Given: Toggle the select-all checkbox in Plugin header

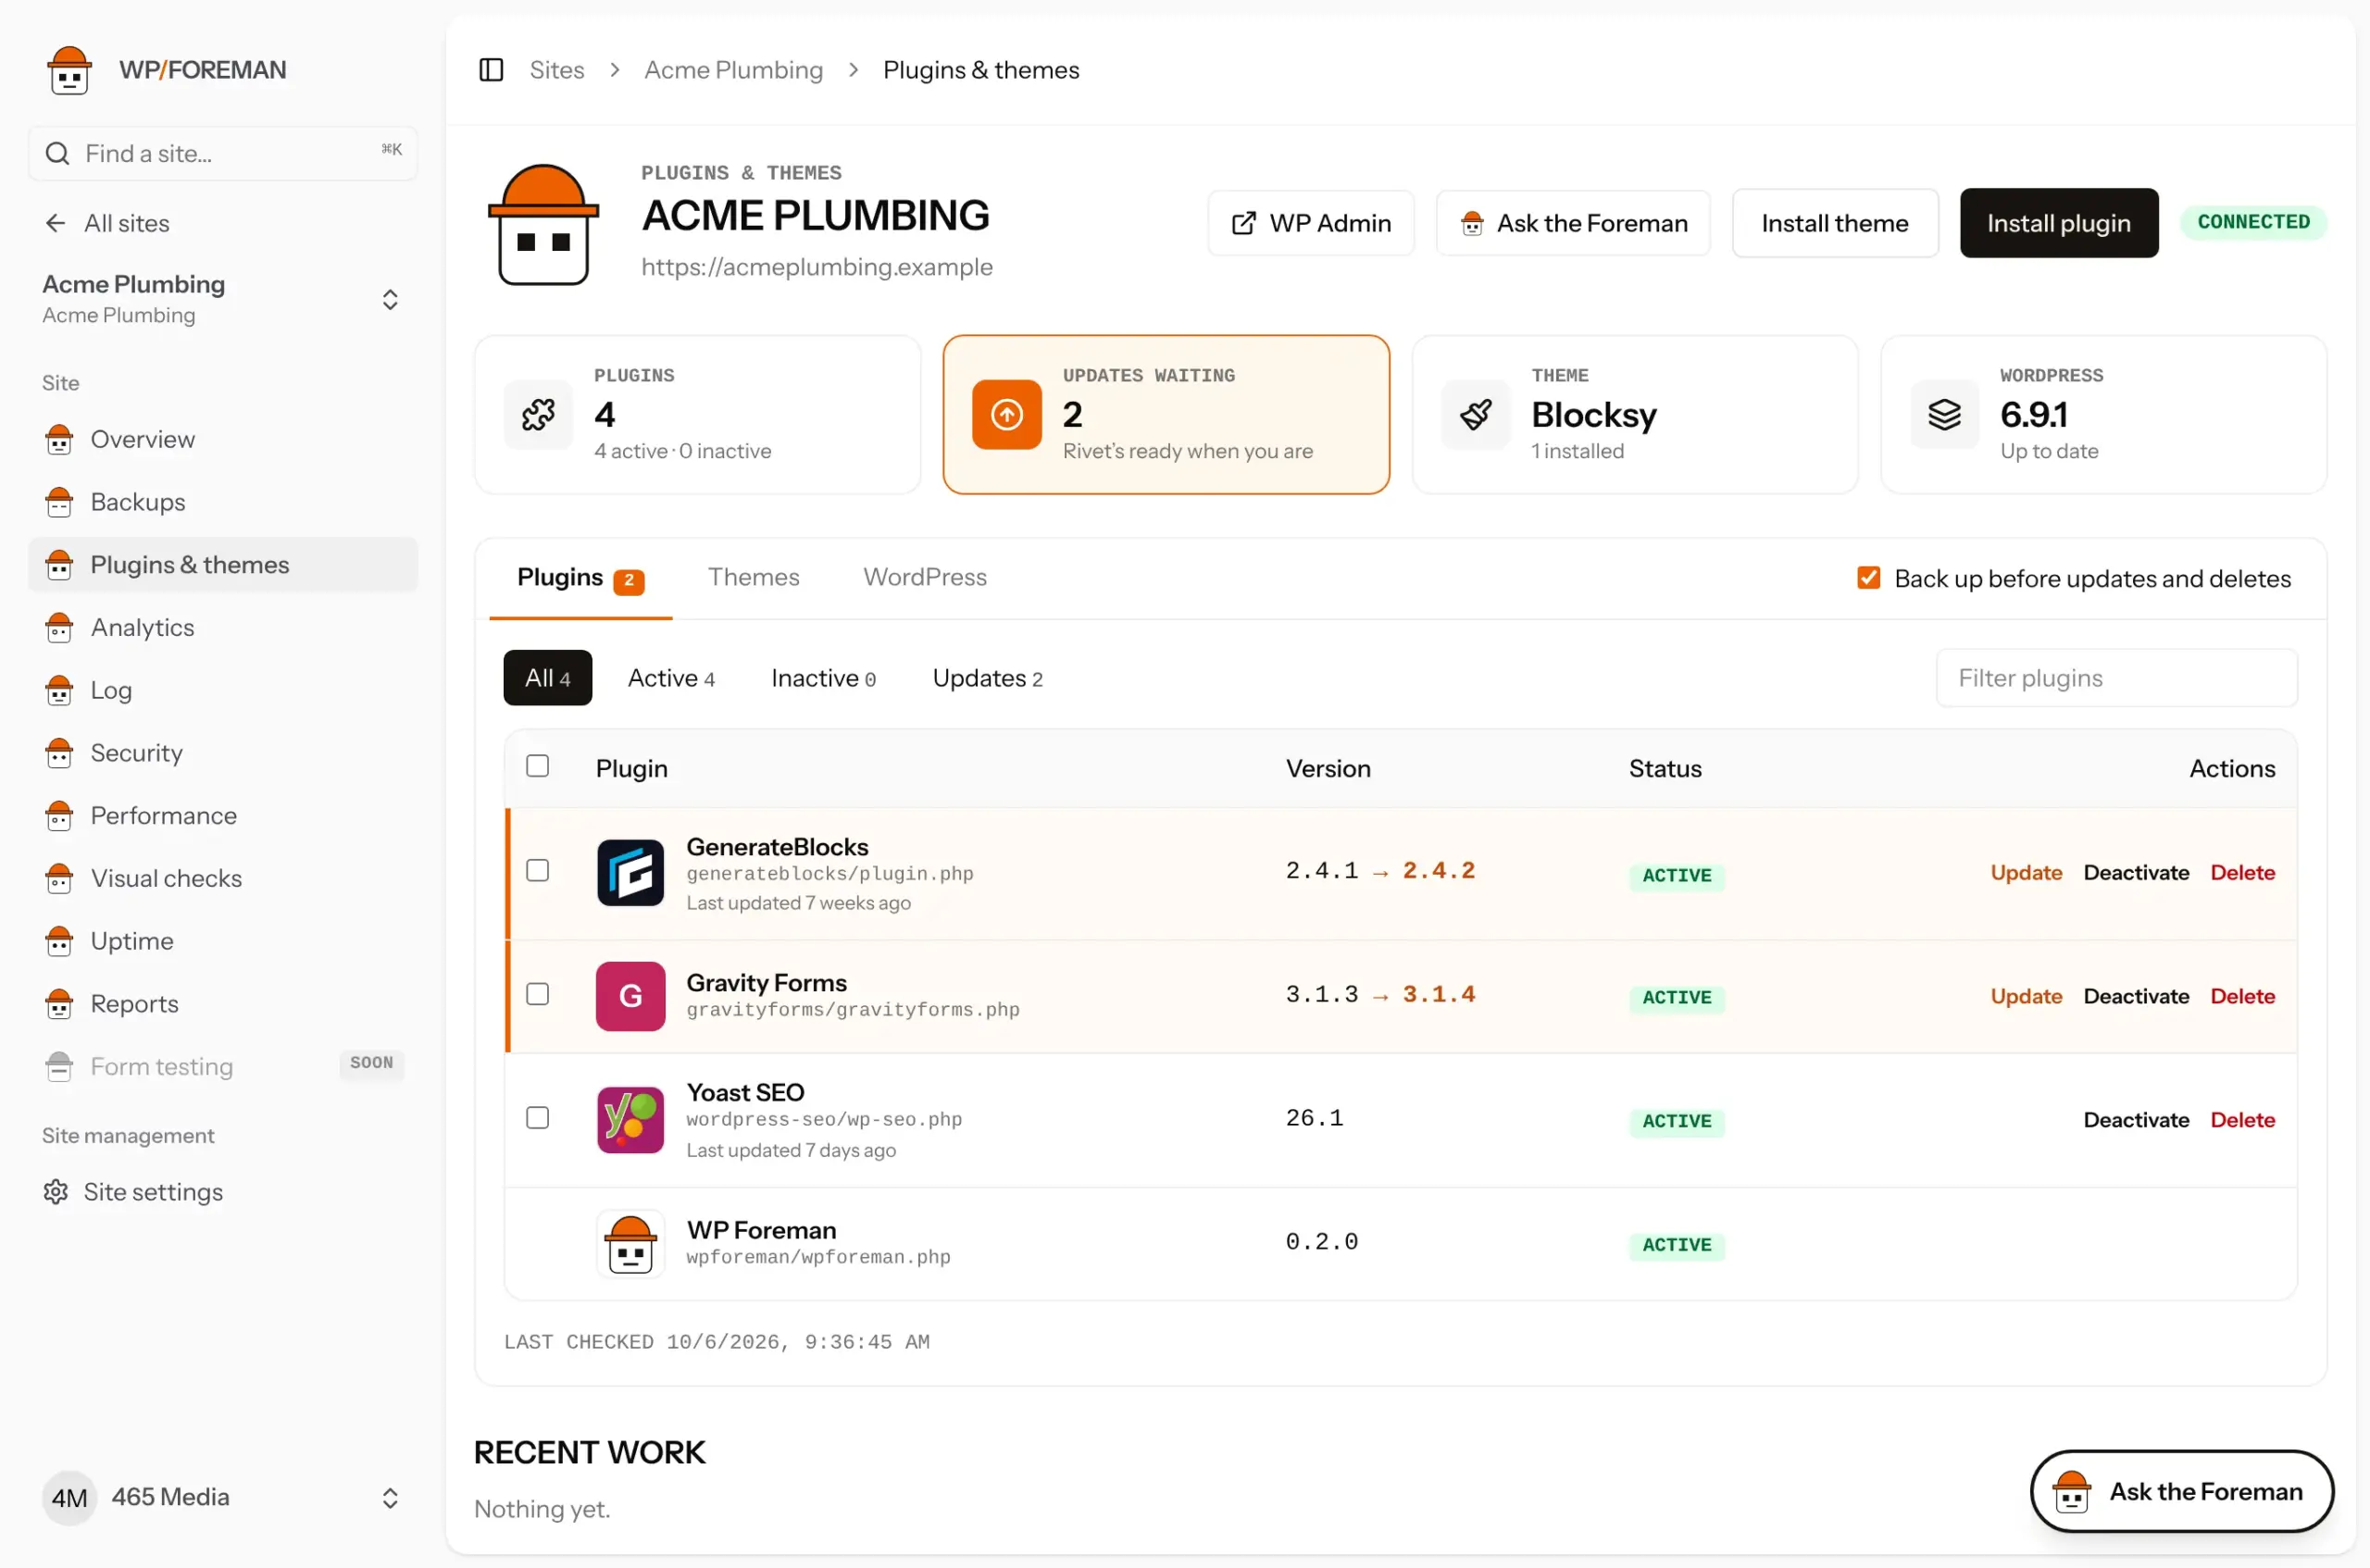Looking at the screenshot, I should (x=538, y=766).
